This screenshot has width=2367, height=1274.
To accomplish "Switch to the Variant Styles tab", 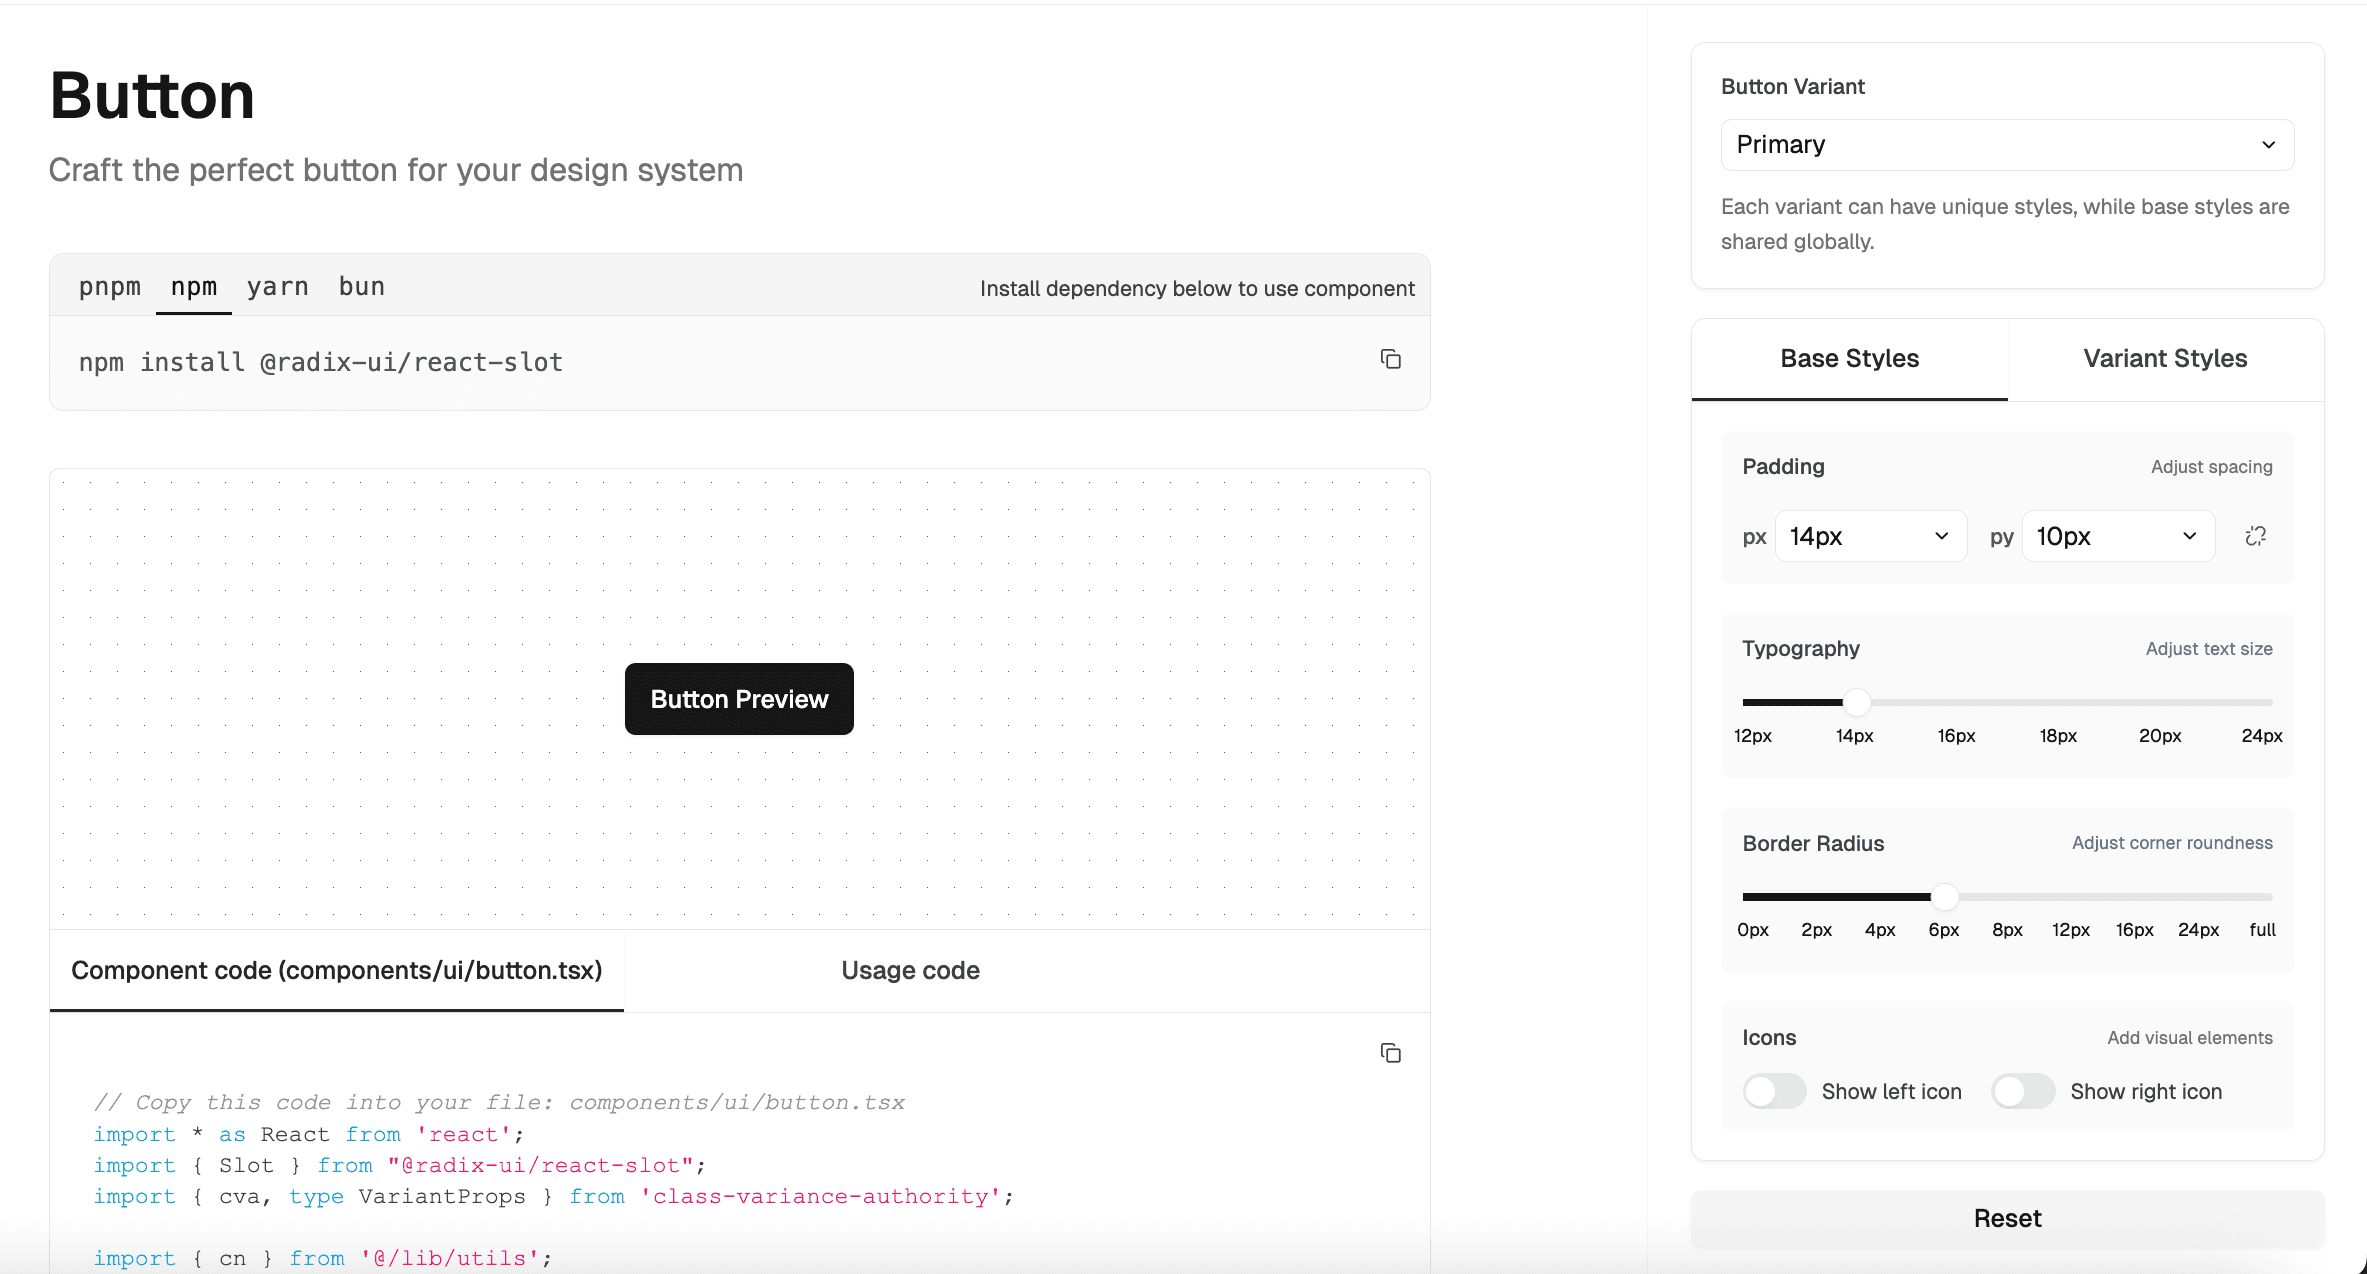I will tap(2164, 359).
